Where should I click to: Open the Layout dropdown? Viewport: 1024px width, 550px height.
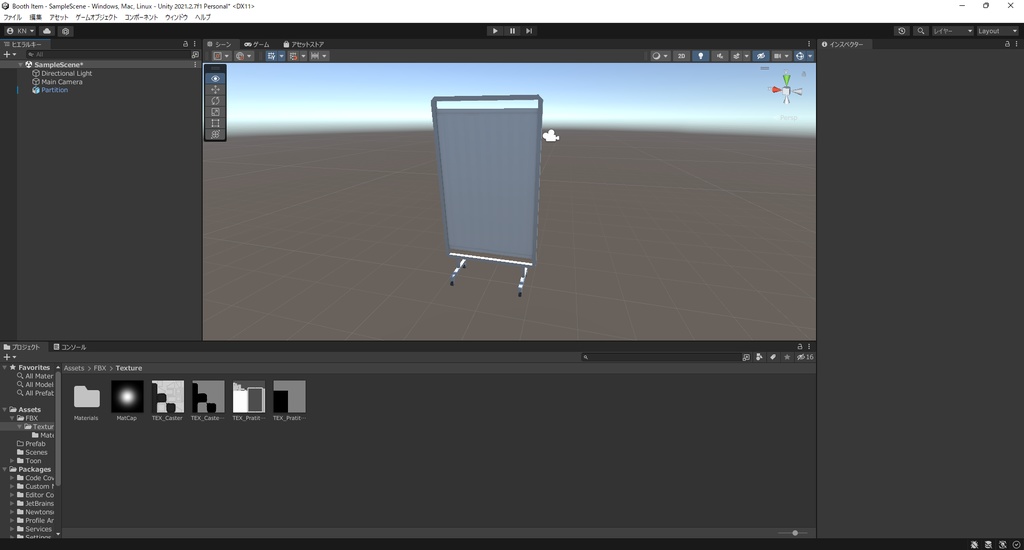[x=998, y=31]
